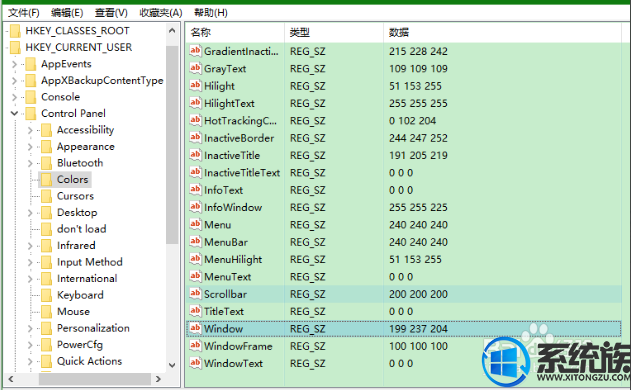631x390 pixels.
Task: Click InactiveBorder's string value icon
Action: [x=195, y=138]
